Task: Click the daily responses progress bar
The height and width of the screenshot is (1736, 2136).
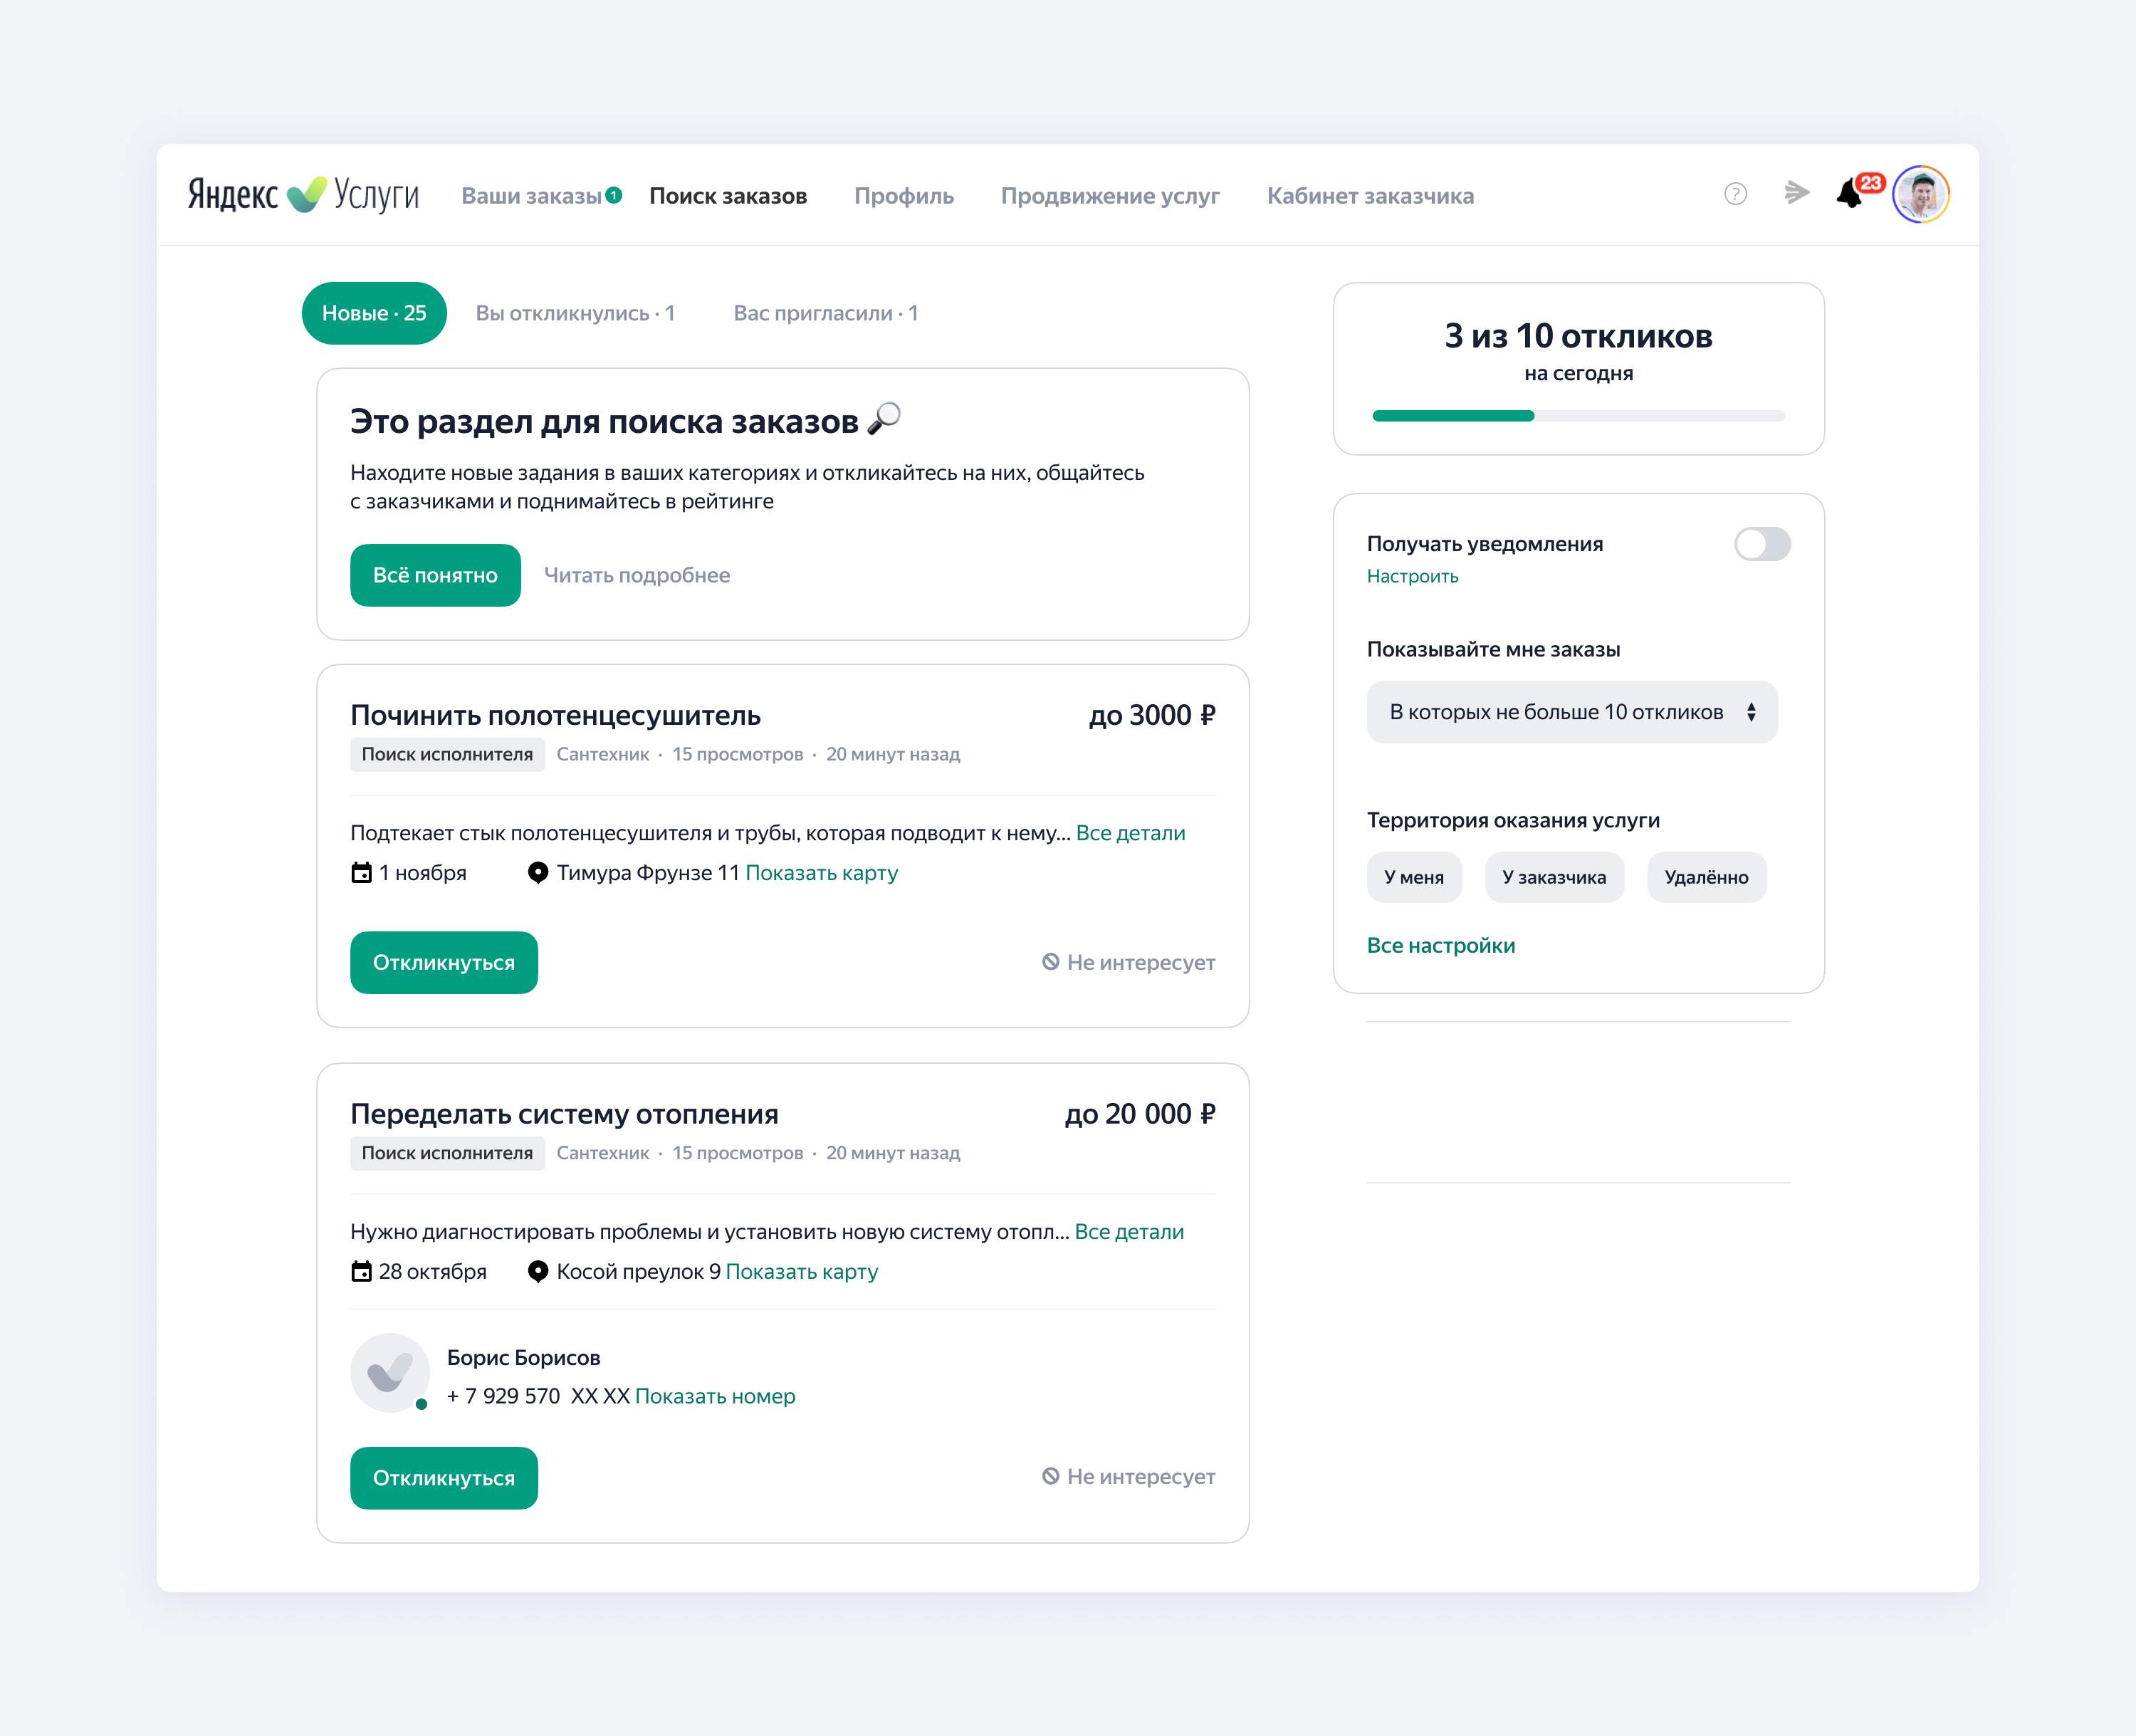Action: coord(1578,416)
